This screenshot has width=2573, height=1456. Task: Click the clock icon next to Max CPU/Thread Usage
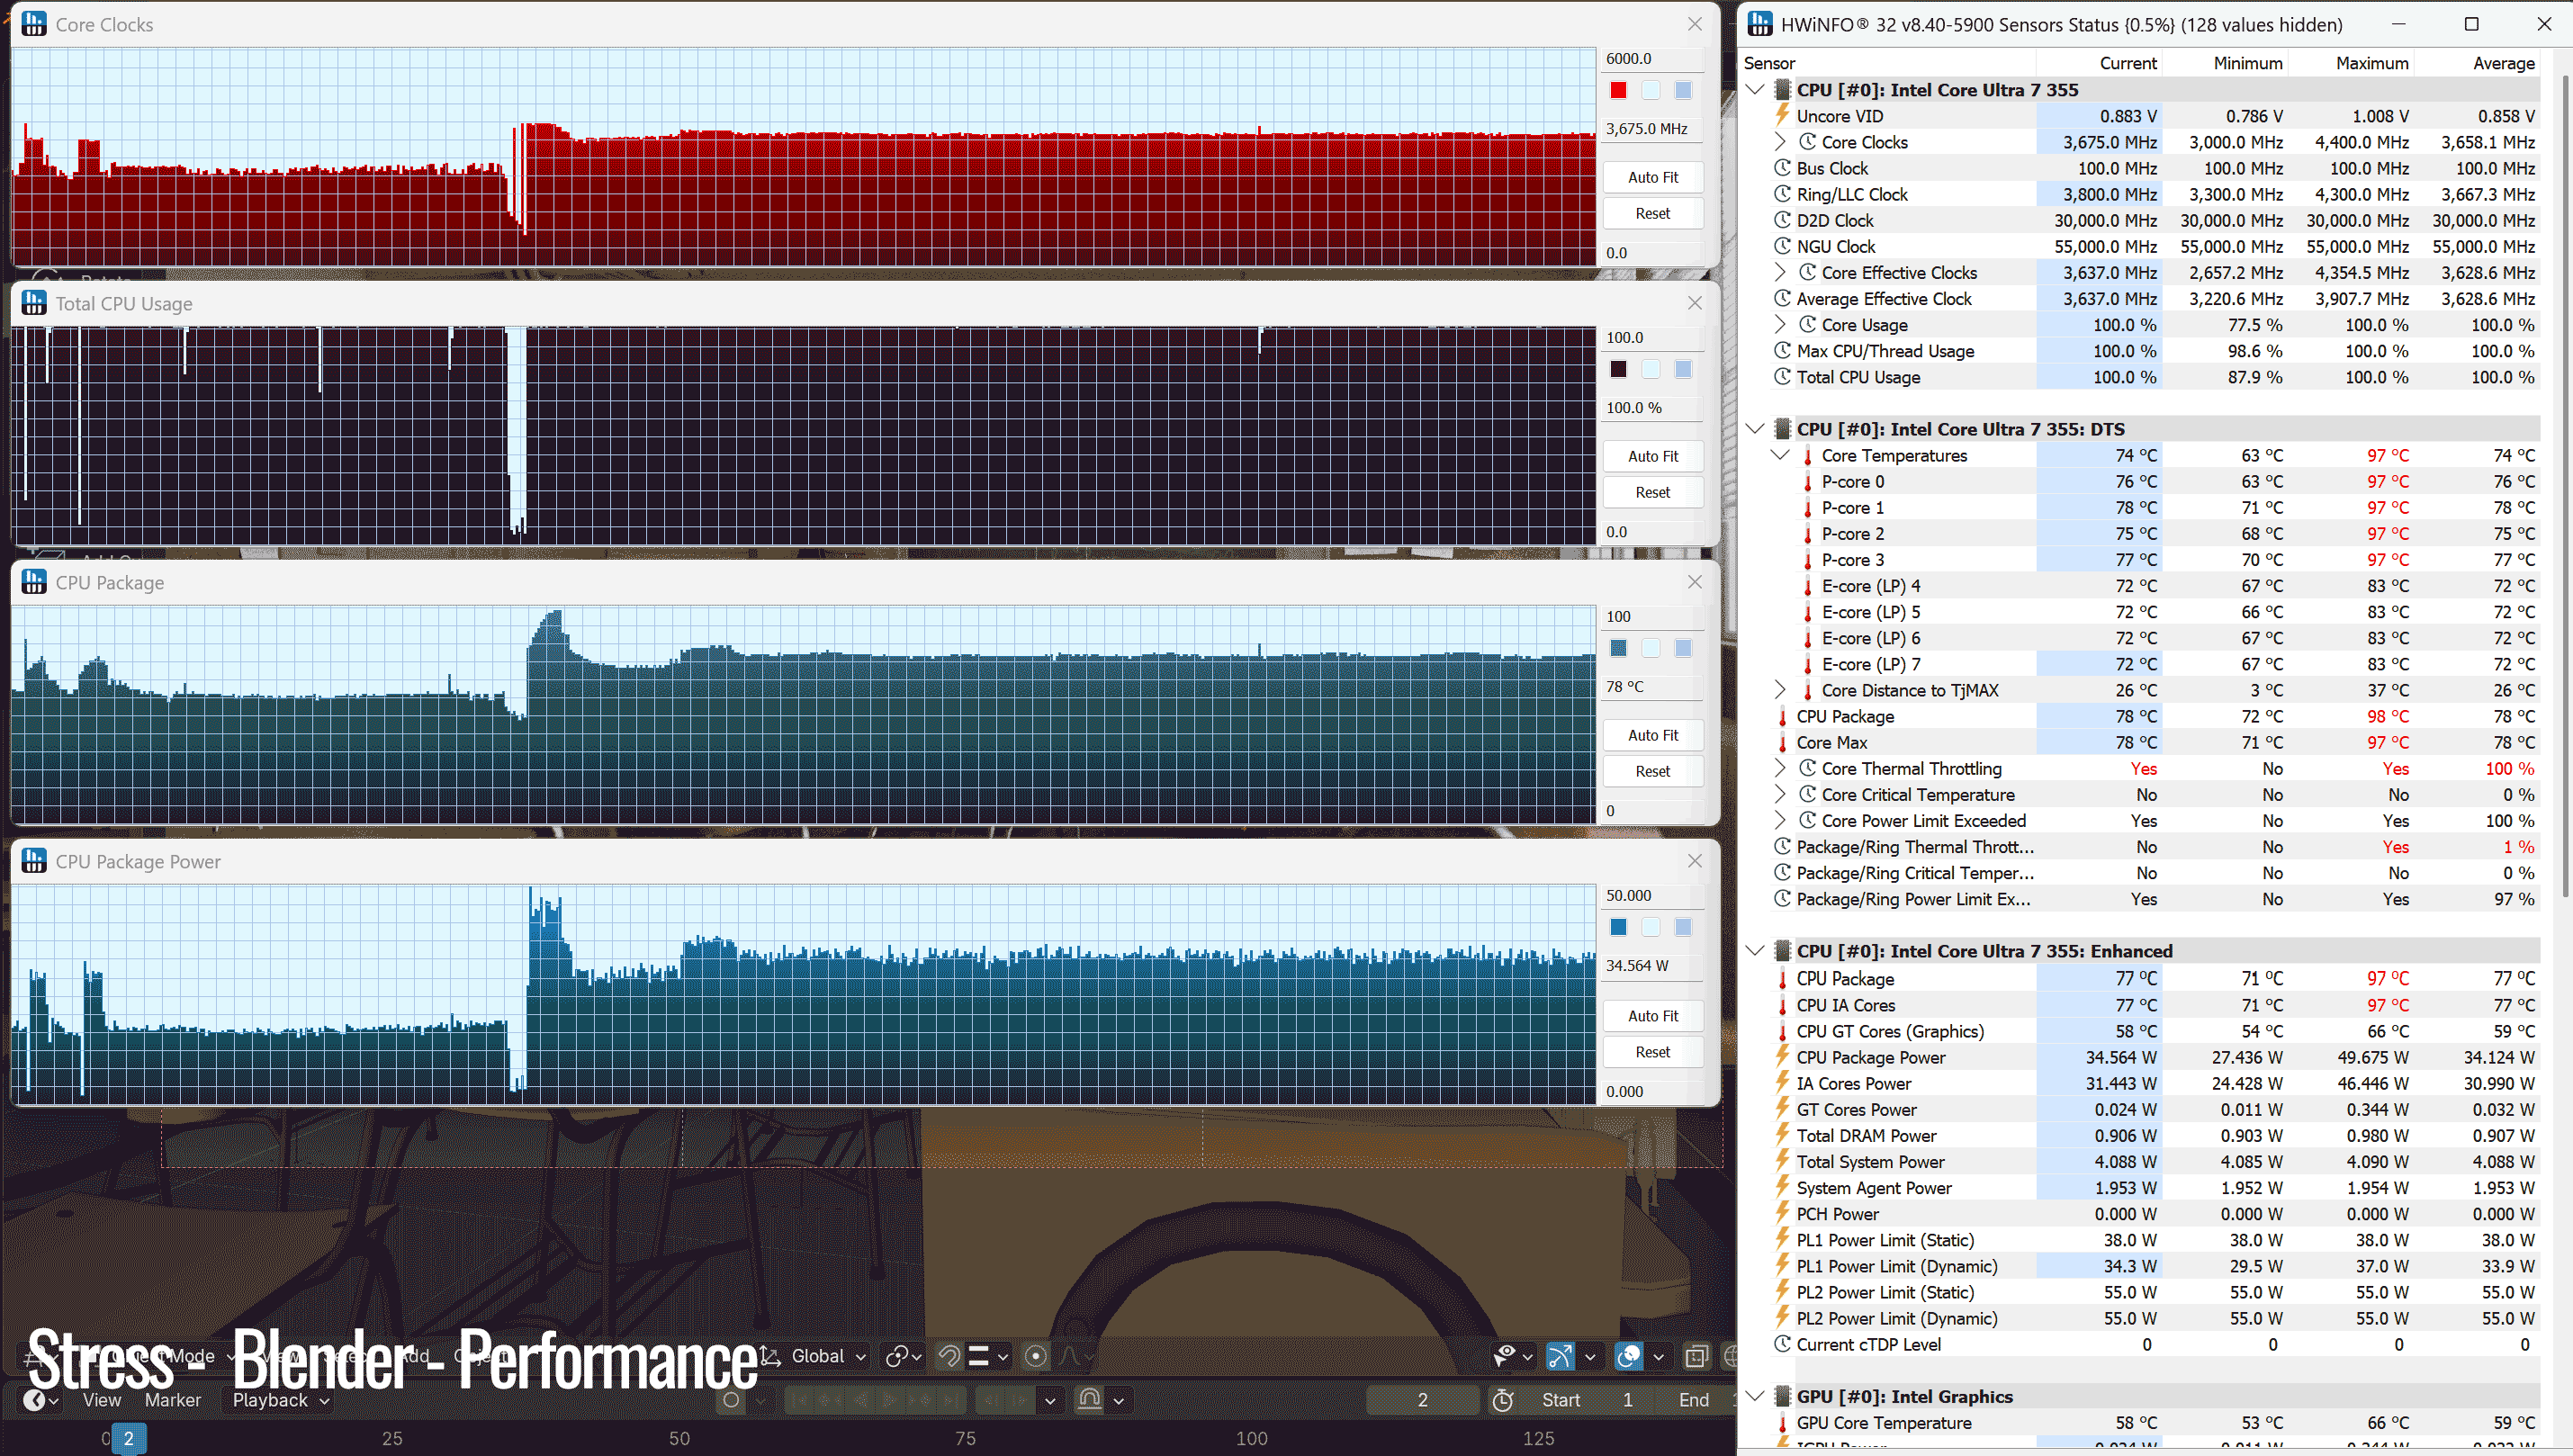[x=1782, y=351]
